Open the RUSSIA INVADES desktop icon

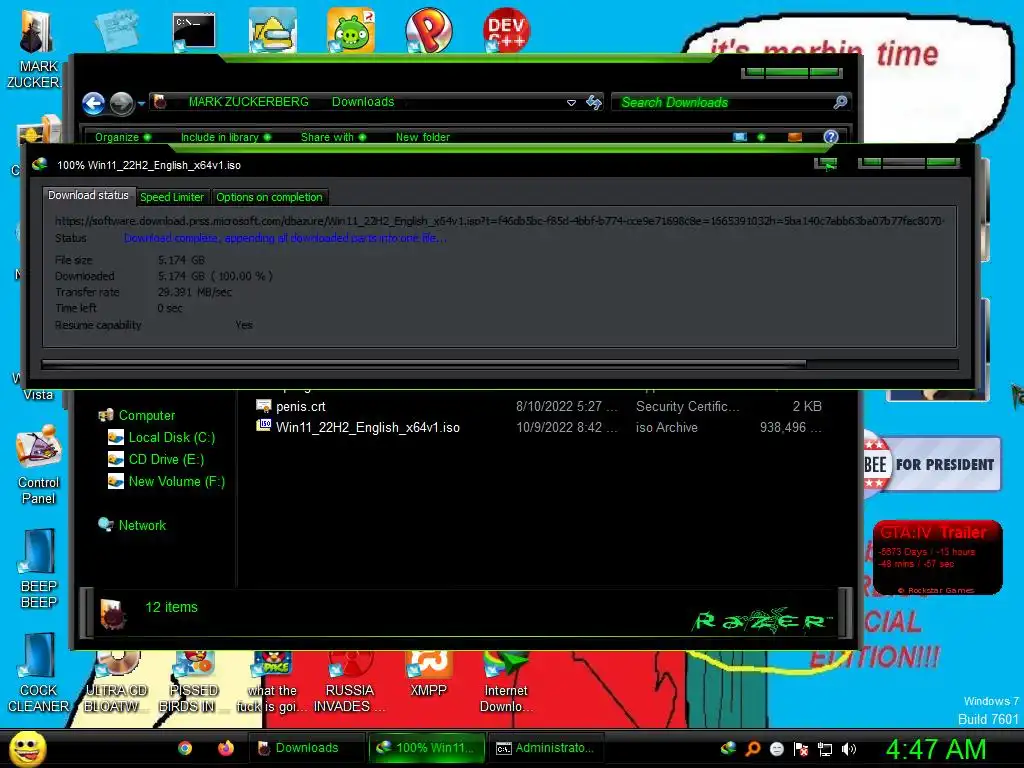pyautogui.click(x=349, y=682)
